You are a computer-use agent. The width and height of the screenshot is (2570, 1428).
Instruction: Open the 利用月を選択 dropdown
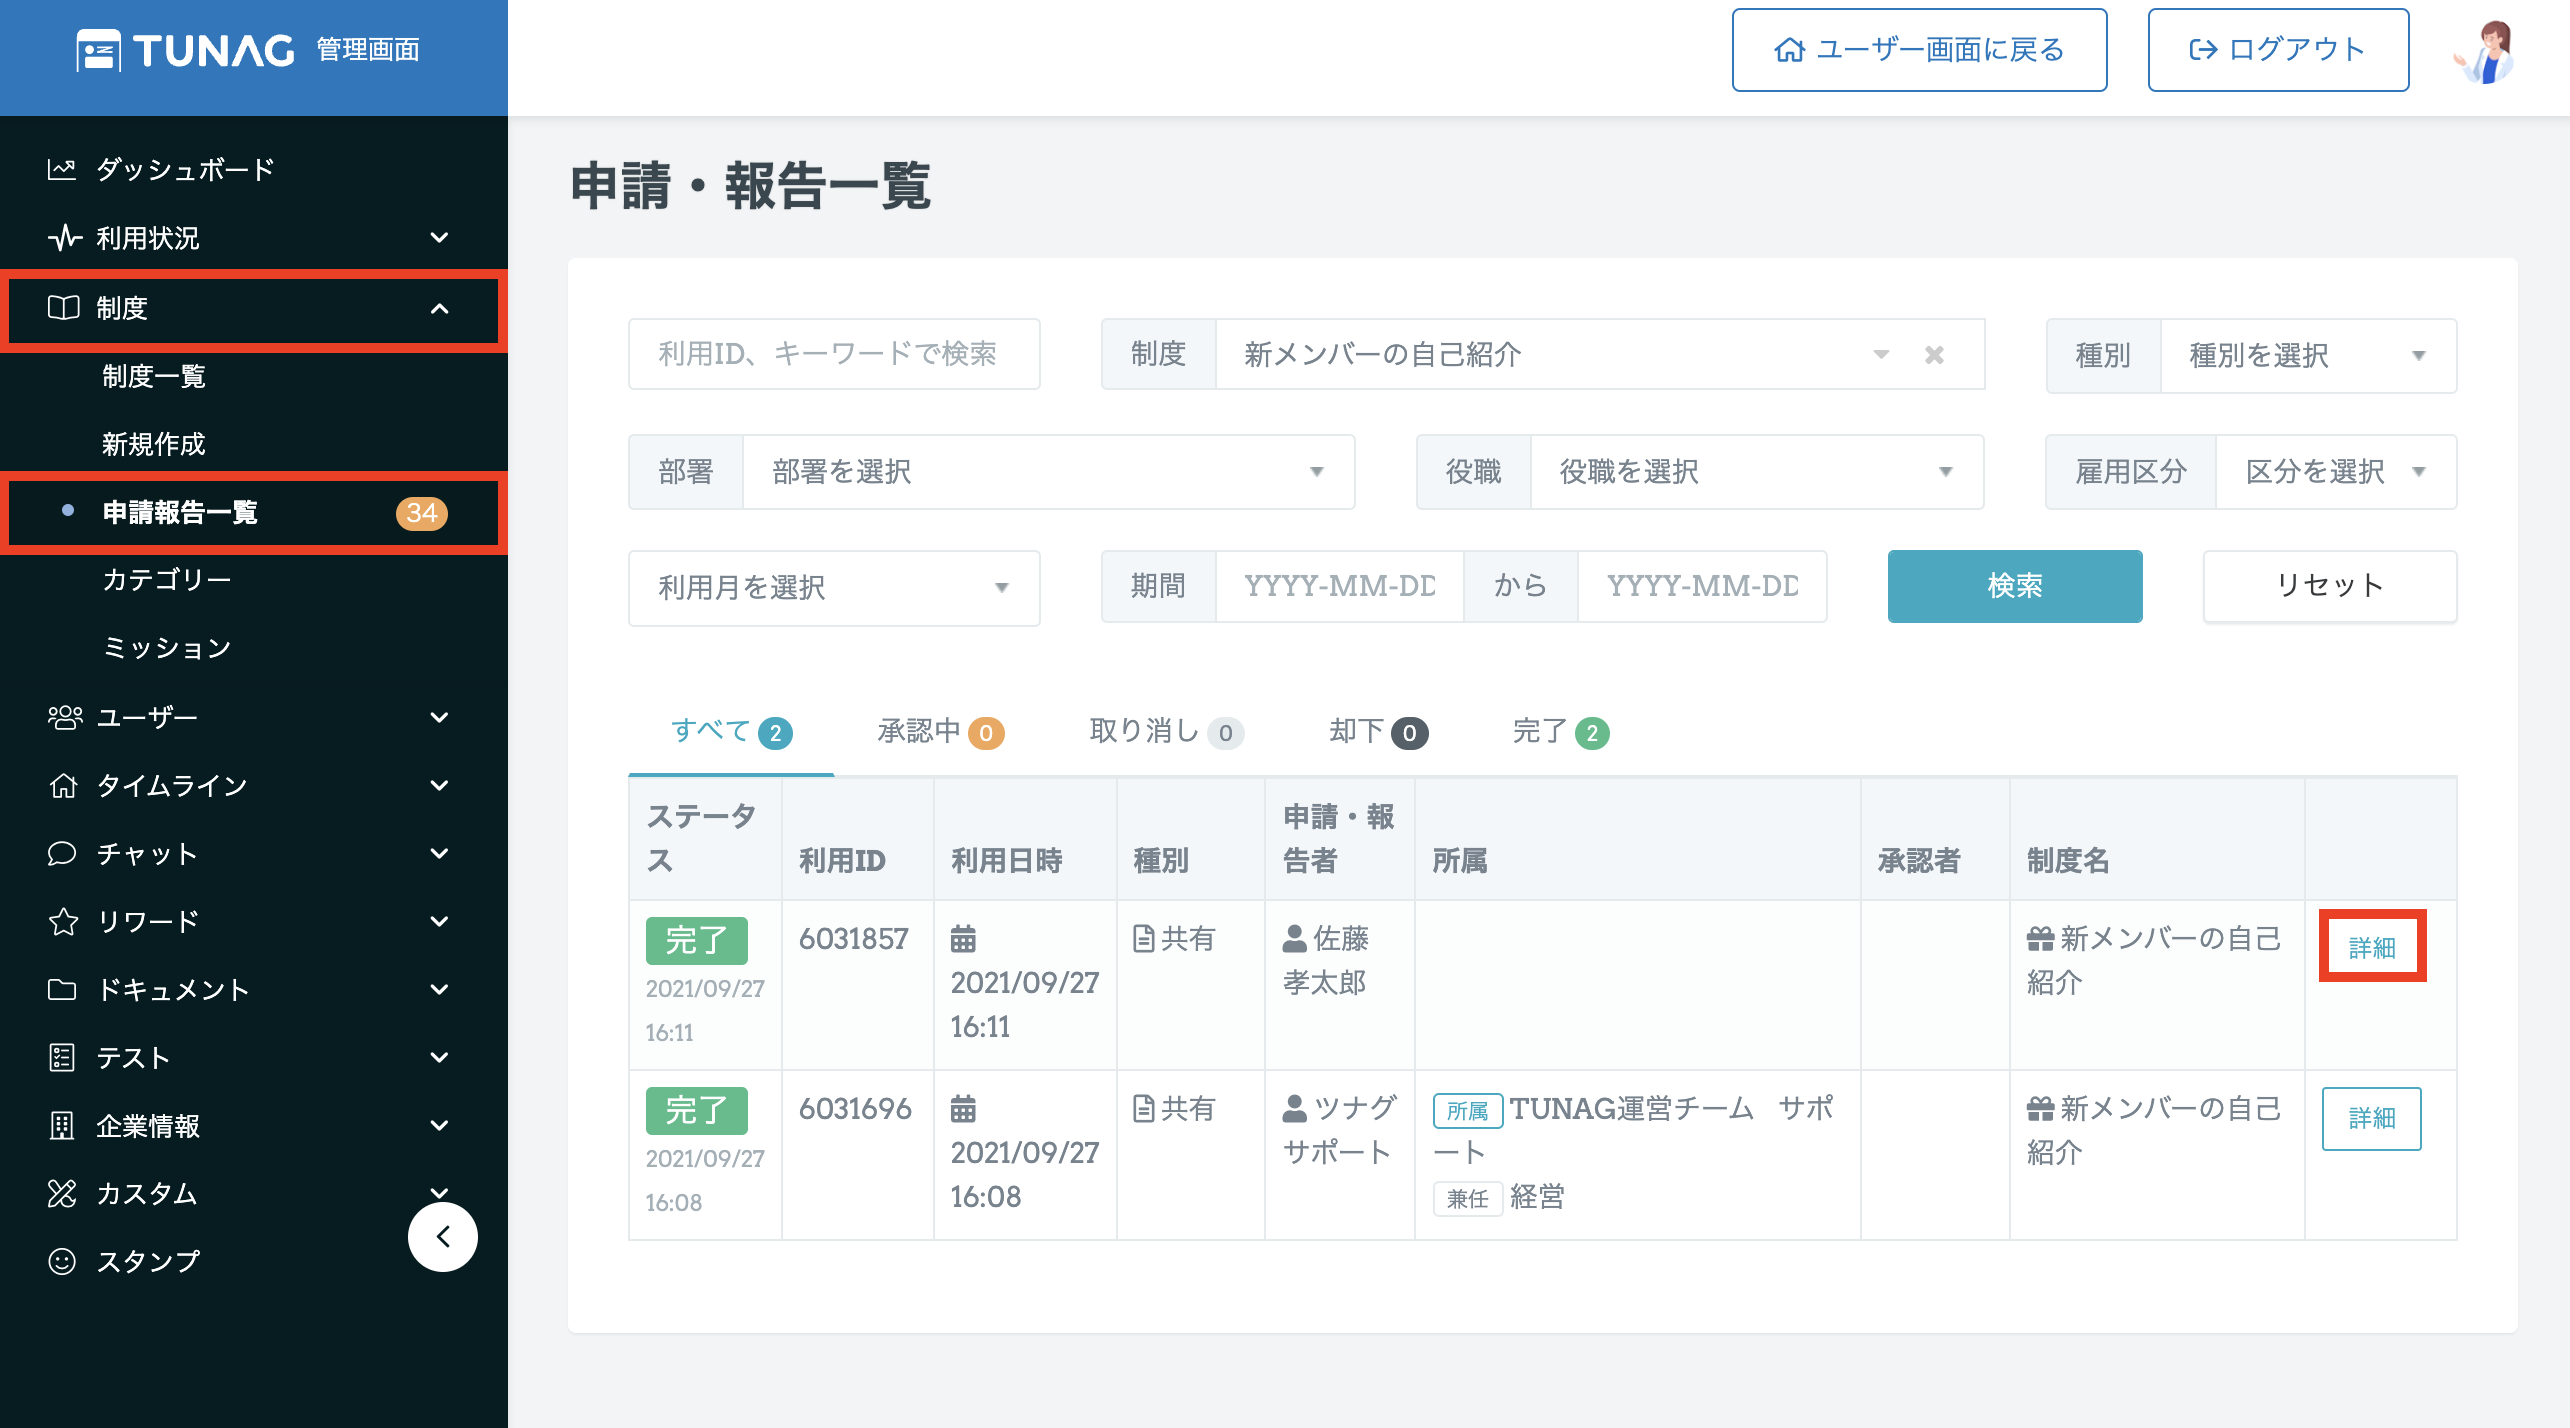(834, 587)
